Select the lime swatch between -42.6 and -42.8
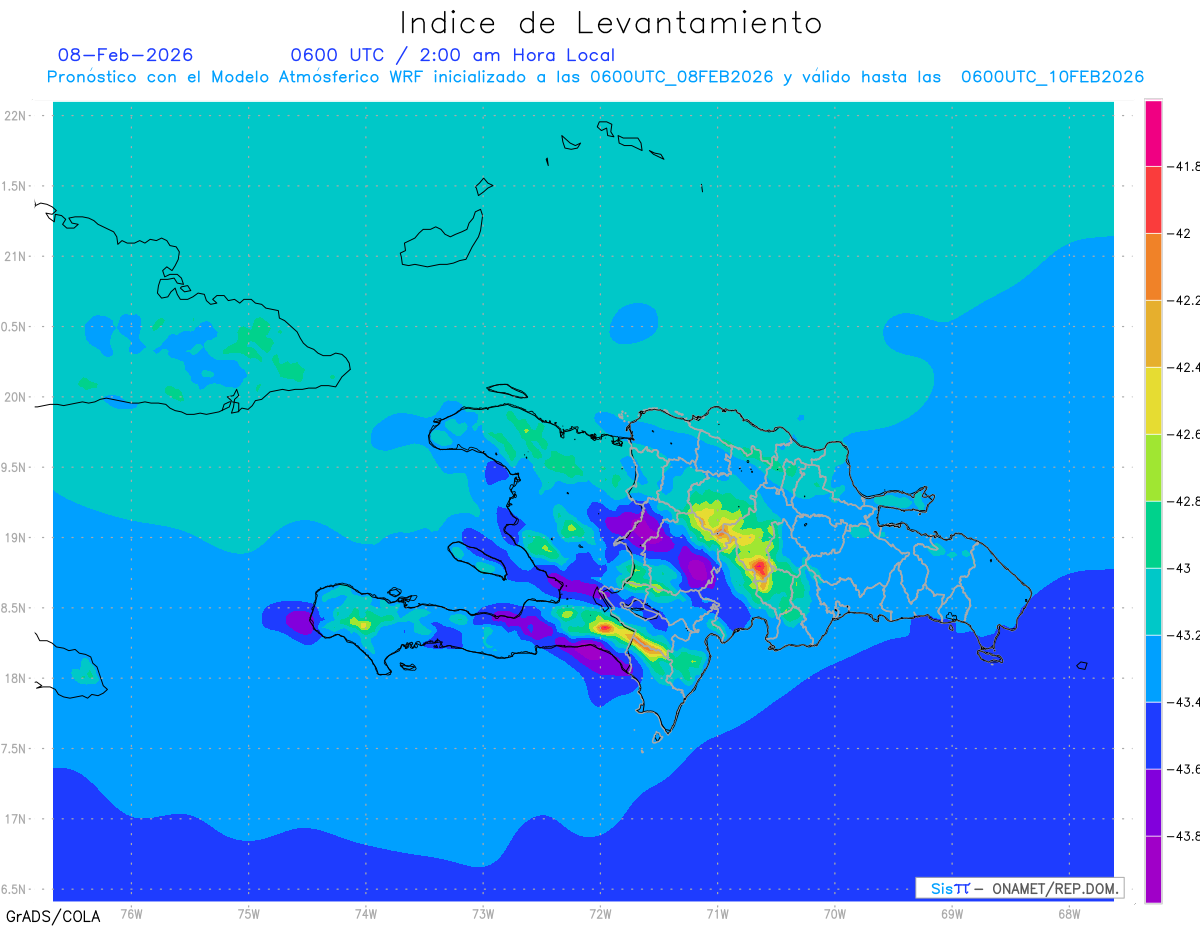This screenshot has width=1200, height=927. pyautogui.click(x=1153, y=467)
